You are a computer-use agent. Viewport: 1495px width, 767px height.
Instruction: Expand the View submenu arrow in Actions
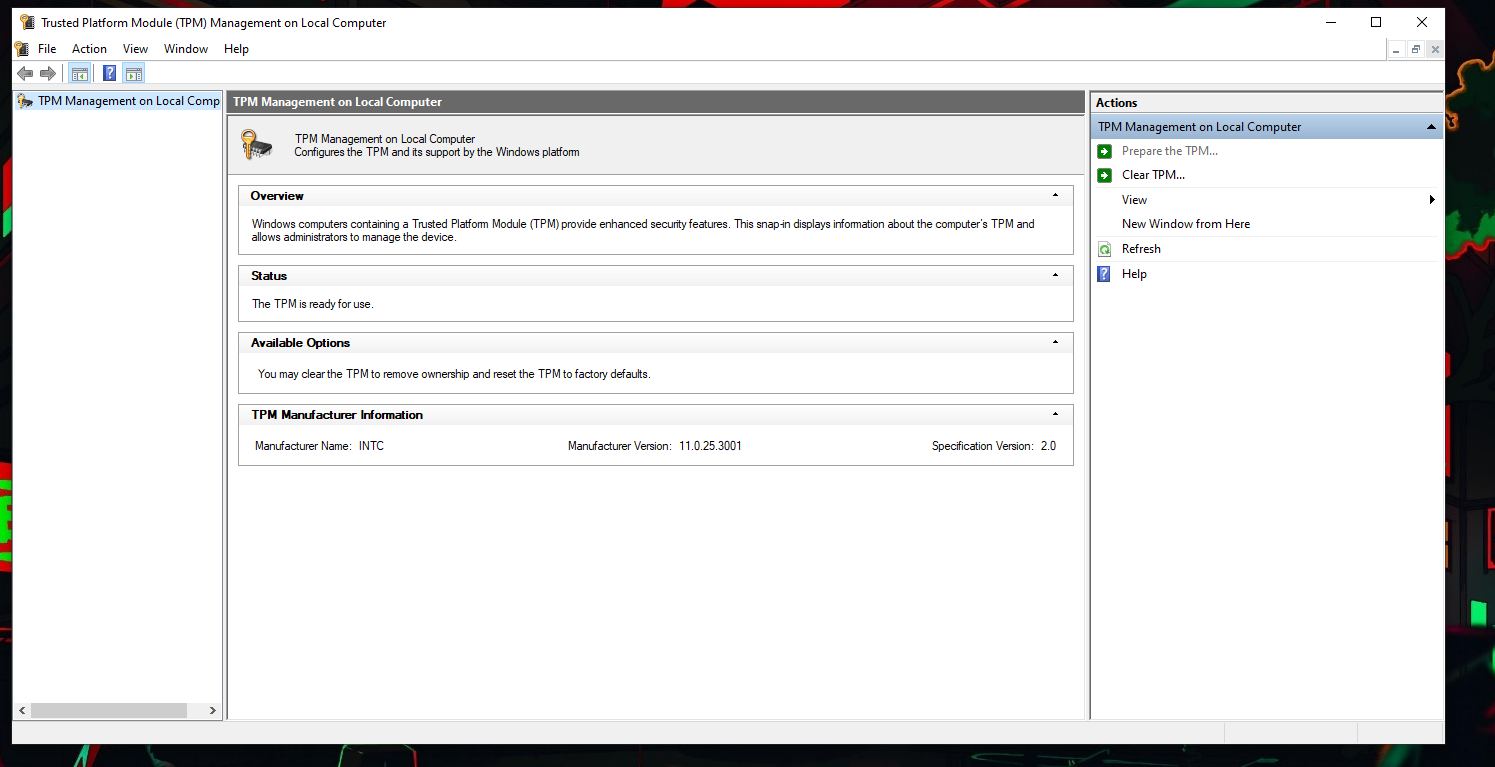tap(1432, 200)
